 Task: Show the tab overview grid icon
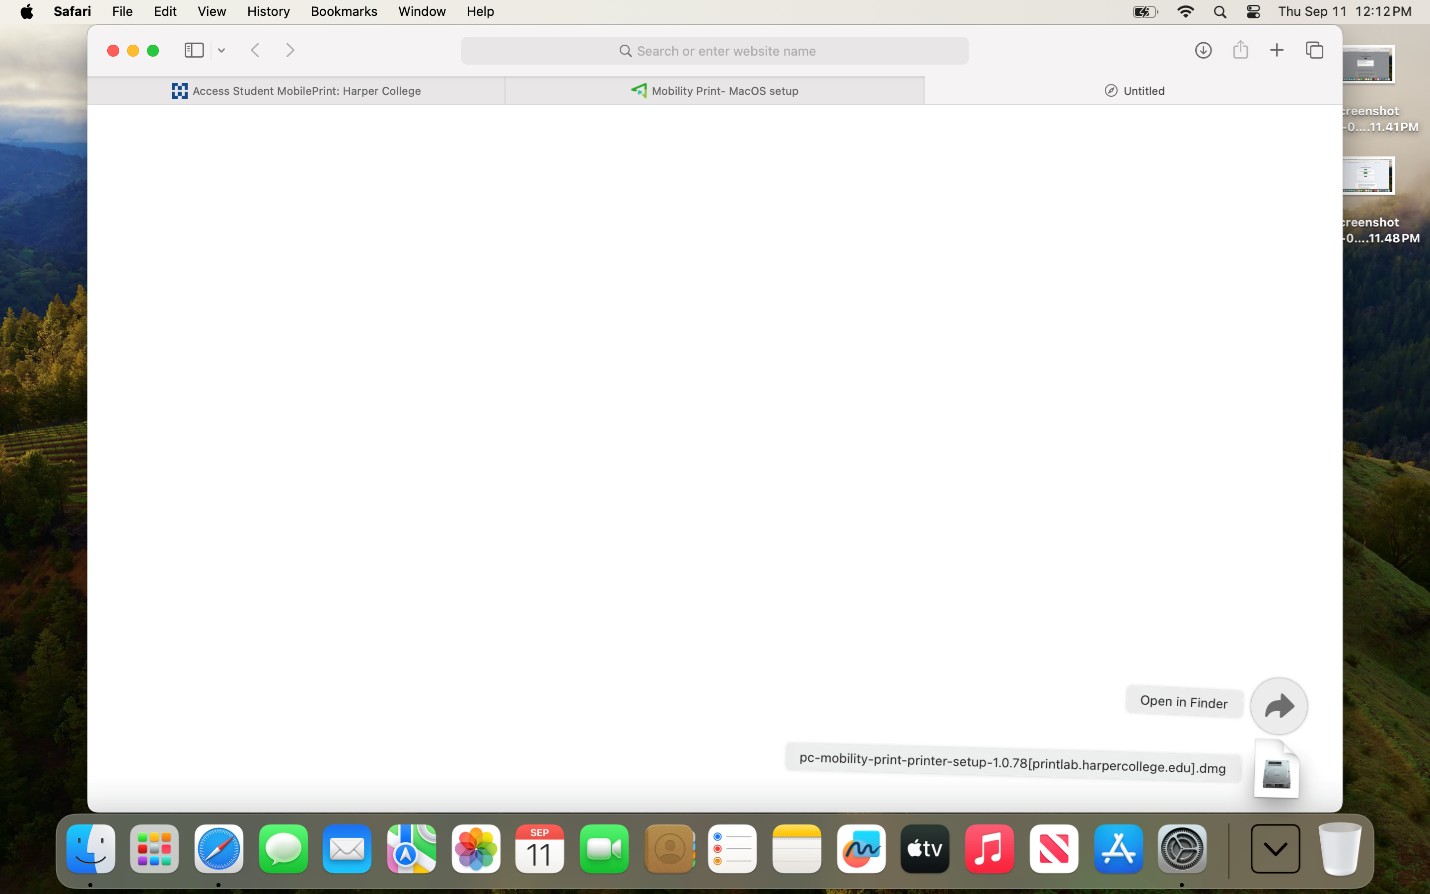(x=1314, y=50)
